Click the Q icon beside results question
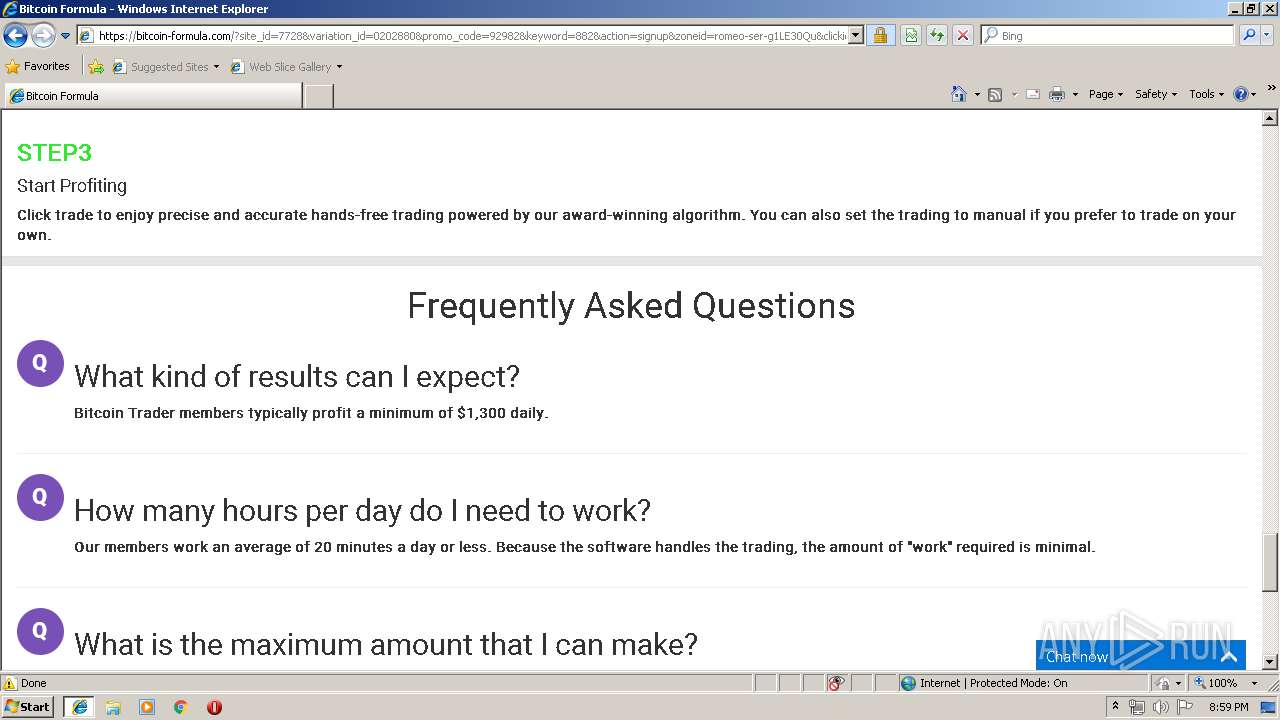1280x720 pixels. 40,363
